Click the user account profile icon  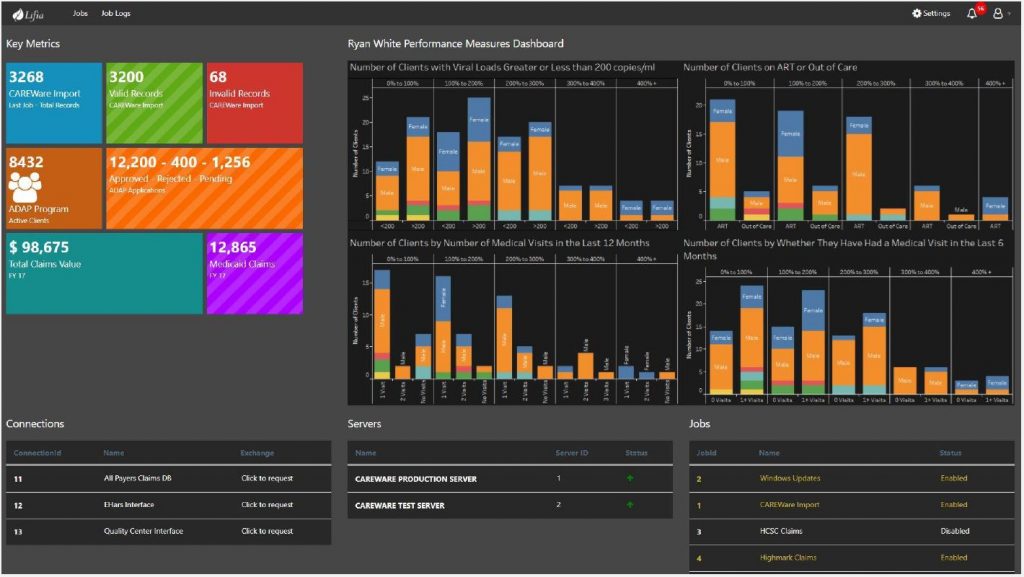pos(998,13)
